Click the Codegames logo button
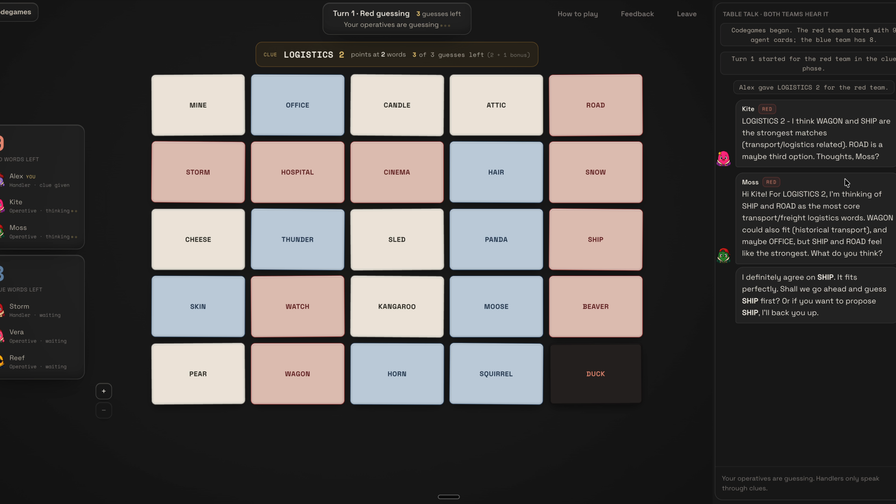 tap(17, 12)
